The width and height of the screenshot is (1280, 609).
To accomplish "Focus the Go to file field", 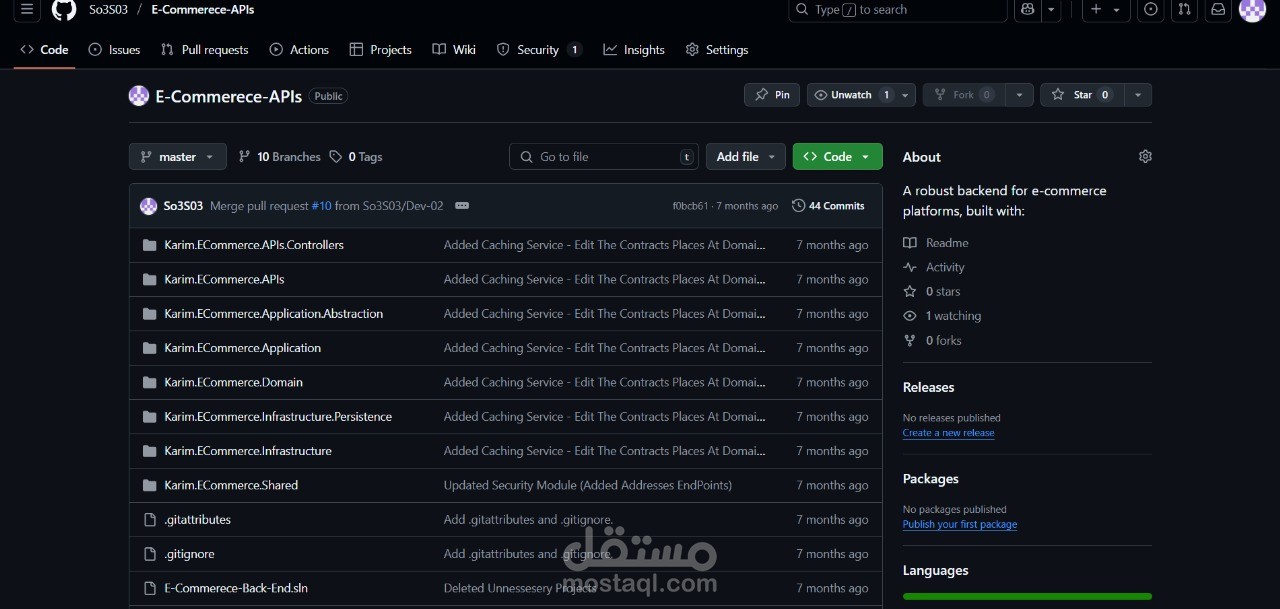I will (604, 157).
